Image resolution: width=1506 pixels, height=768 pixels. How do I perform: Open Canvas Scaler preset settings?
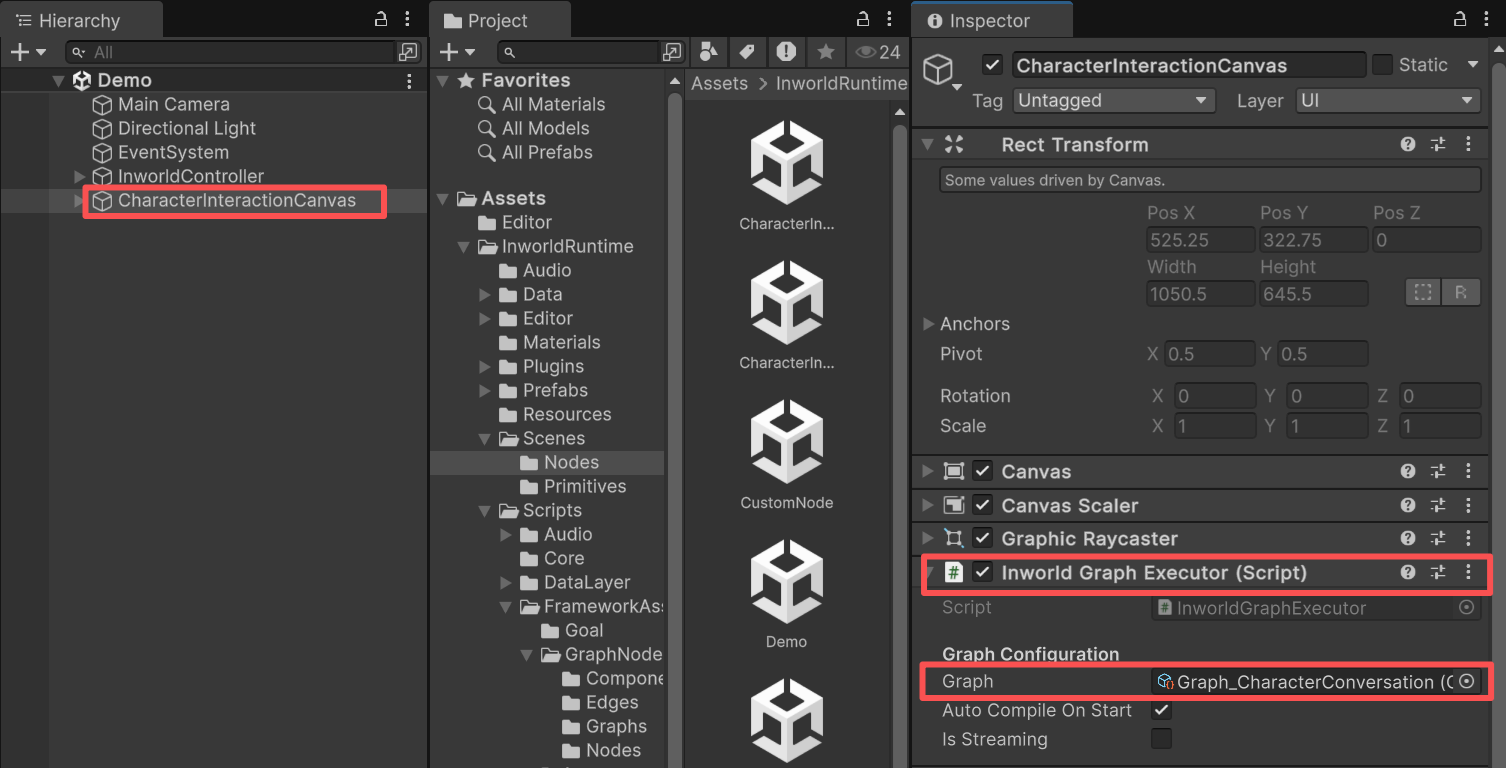tap(1438, 505)
